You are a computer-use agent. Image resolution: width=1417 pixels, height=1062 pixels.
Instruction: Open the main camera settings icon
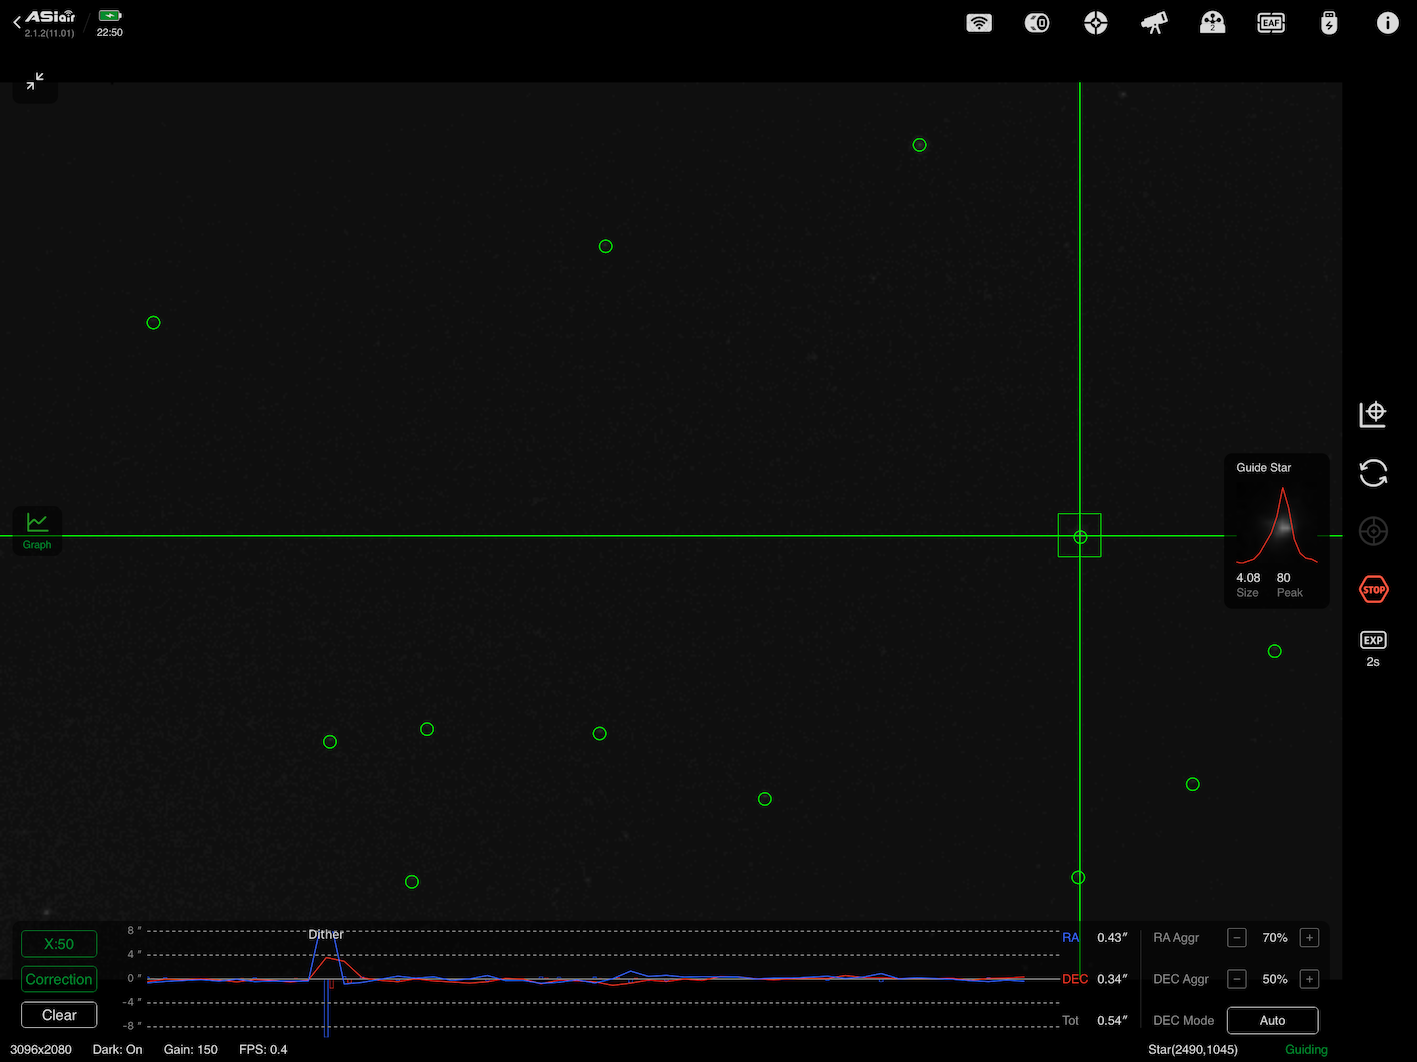pyautogui.click(x=1037, y=23)
